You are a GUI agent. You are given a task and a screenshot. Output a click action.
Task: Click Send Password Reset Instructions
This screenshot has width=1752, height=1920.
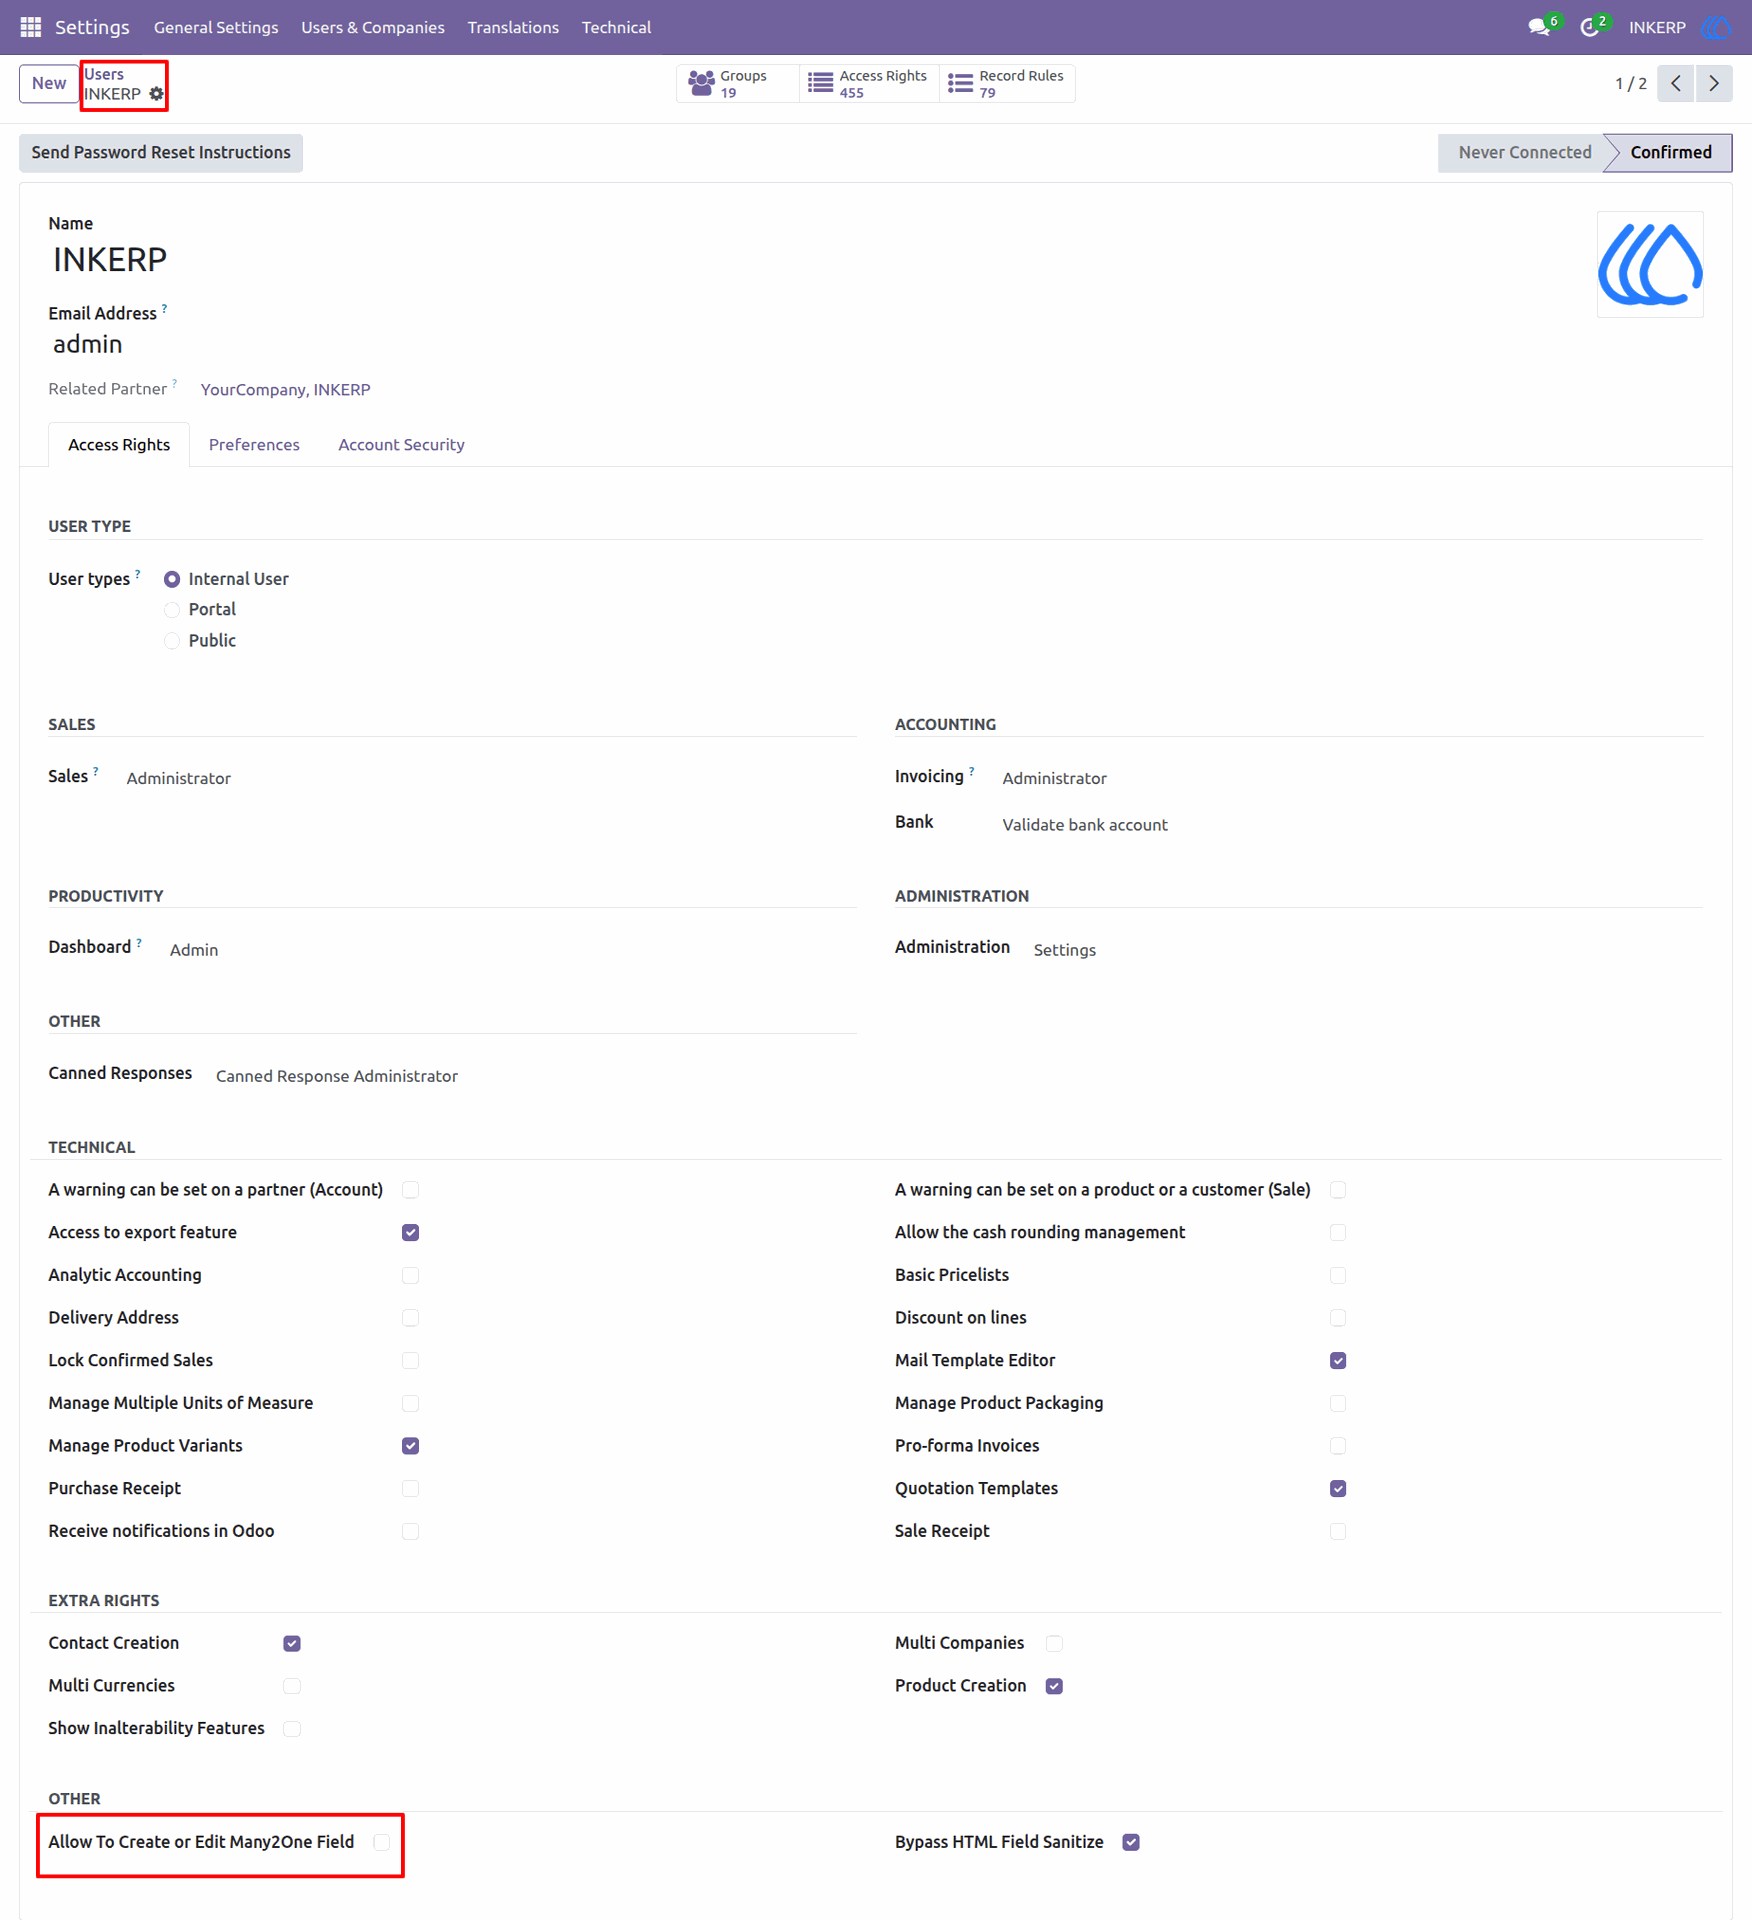[161, 153]
